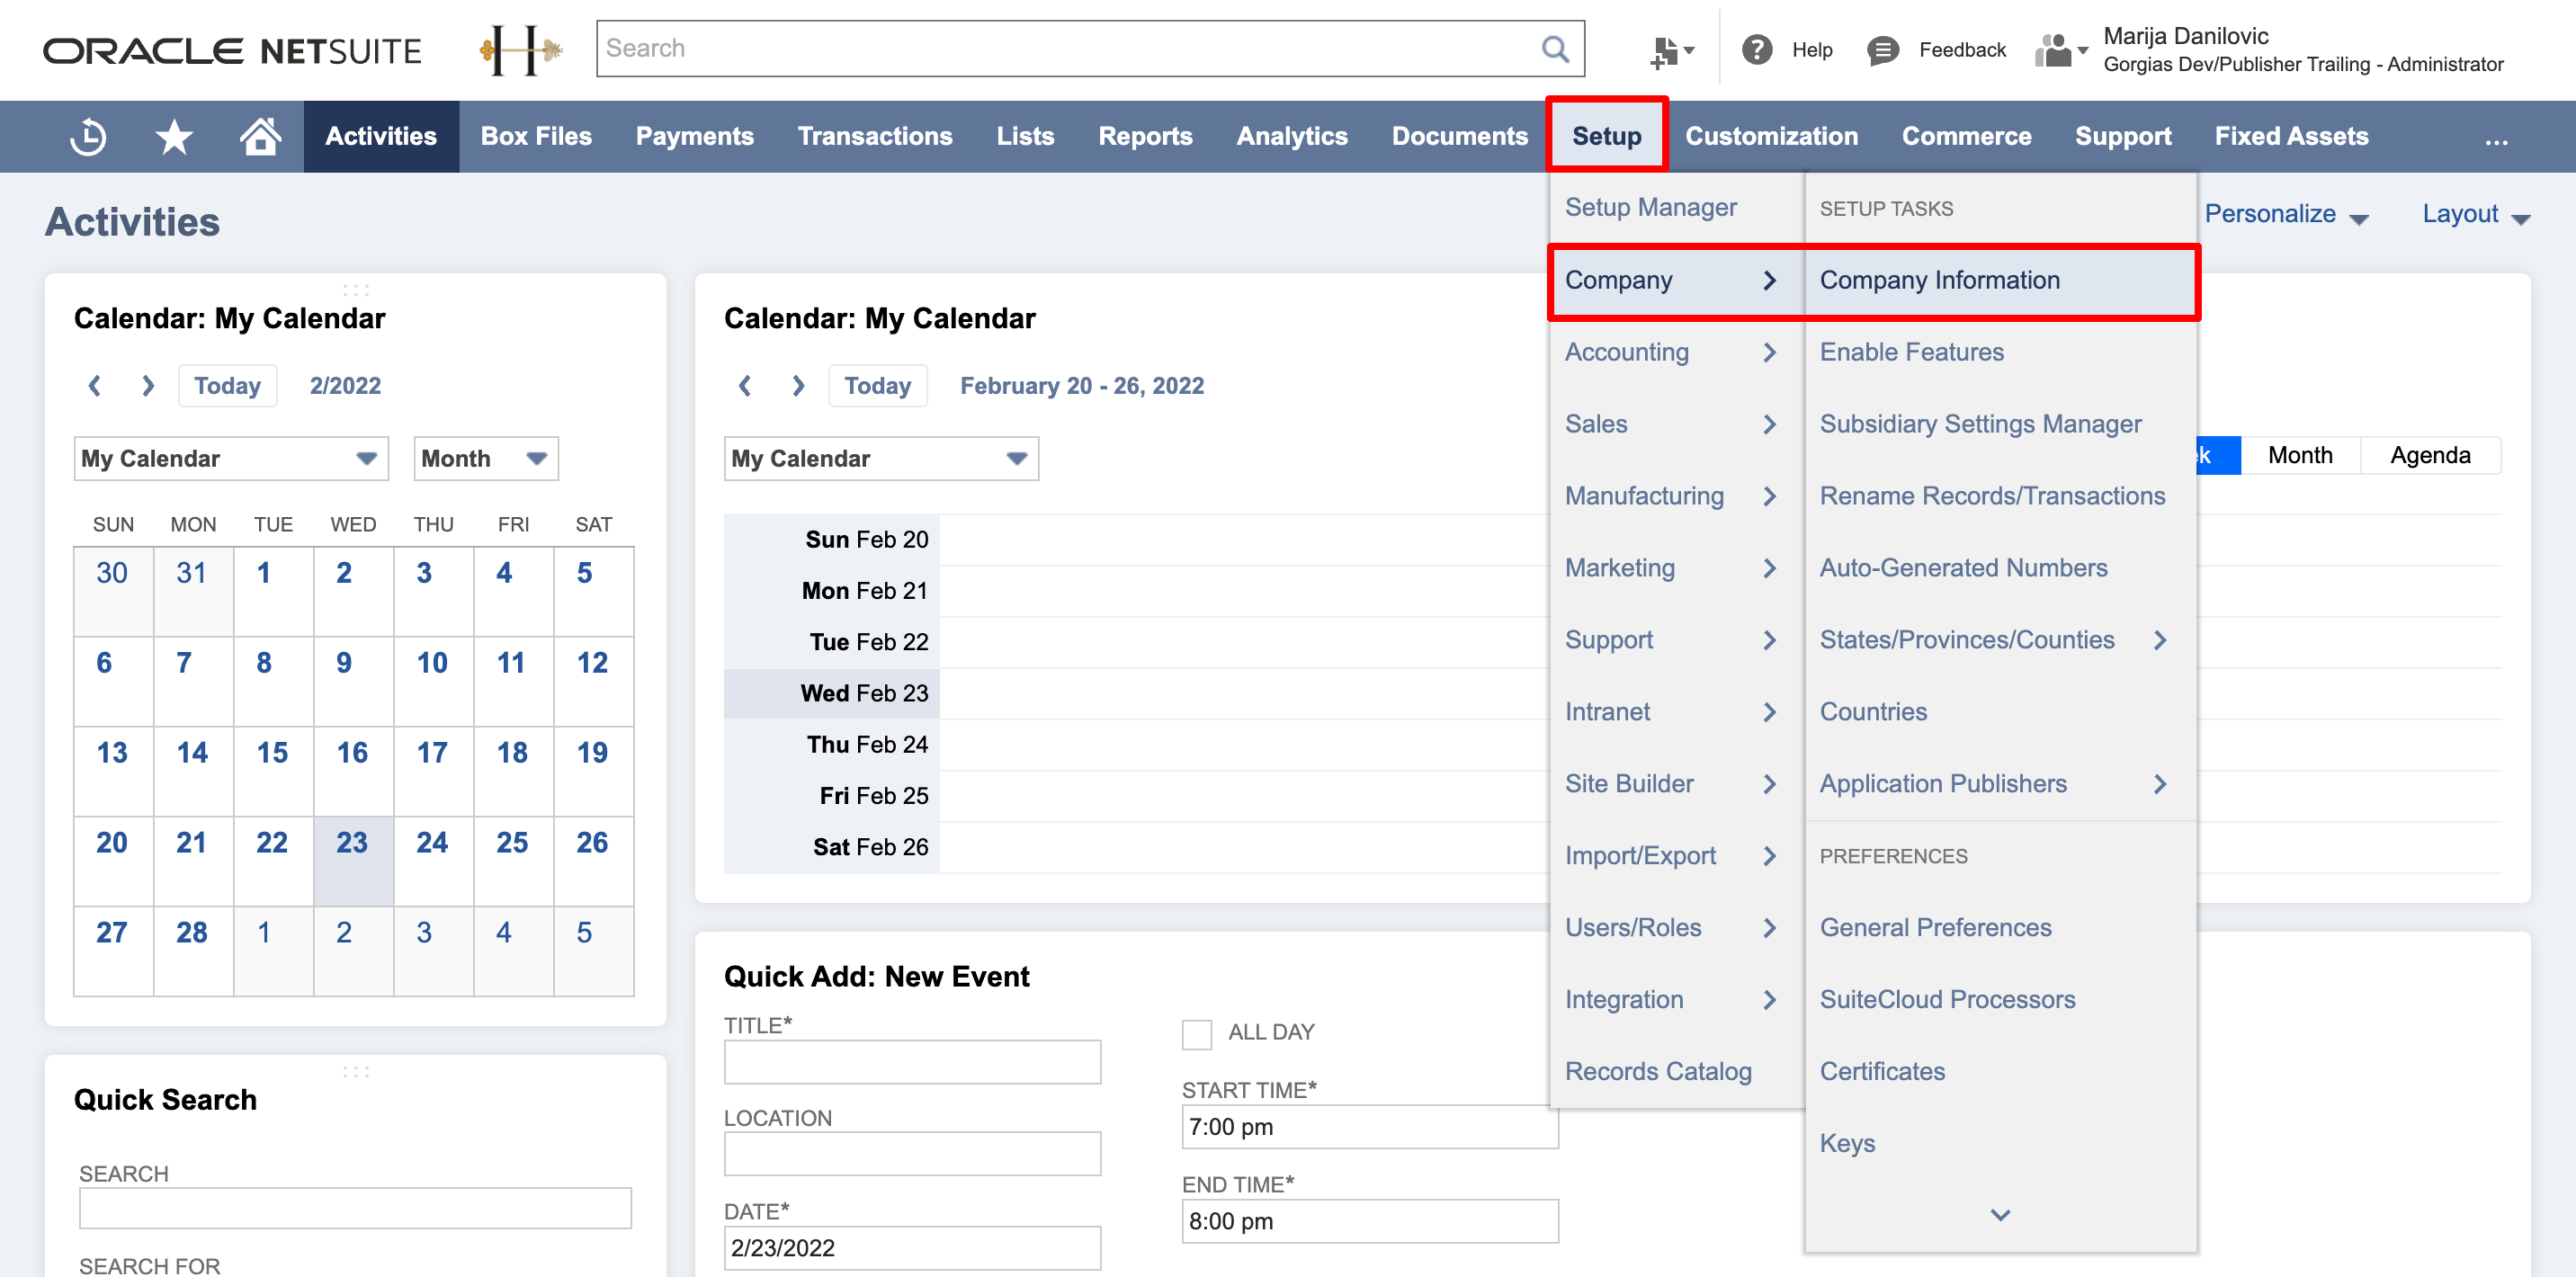Select day 14 in the month calendar
This screenshot has width=2576, height=1277.
(x=193, y=771)
